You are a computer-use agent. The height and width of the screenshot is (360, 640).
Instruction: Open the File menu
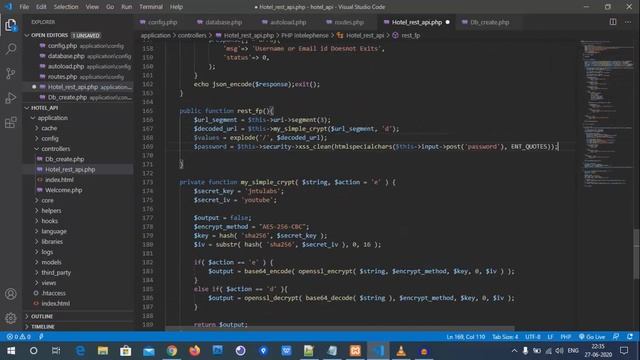24,7
